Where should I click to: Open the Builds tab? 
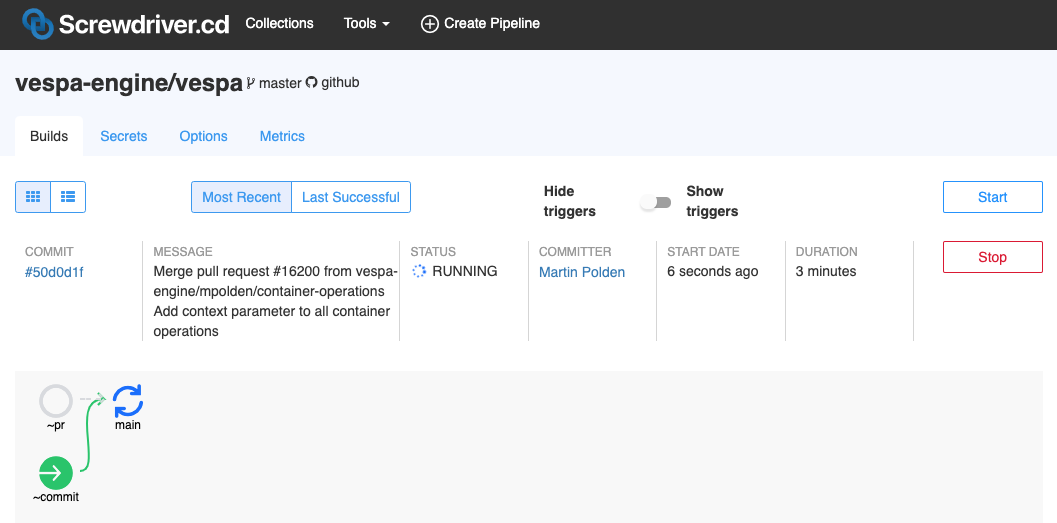(49, 136)
